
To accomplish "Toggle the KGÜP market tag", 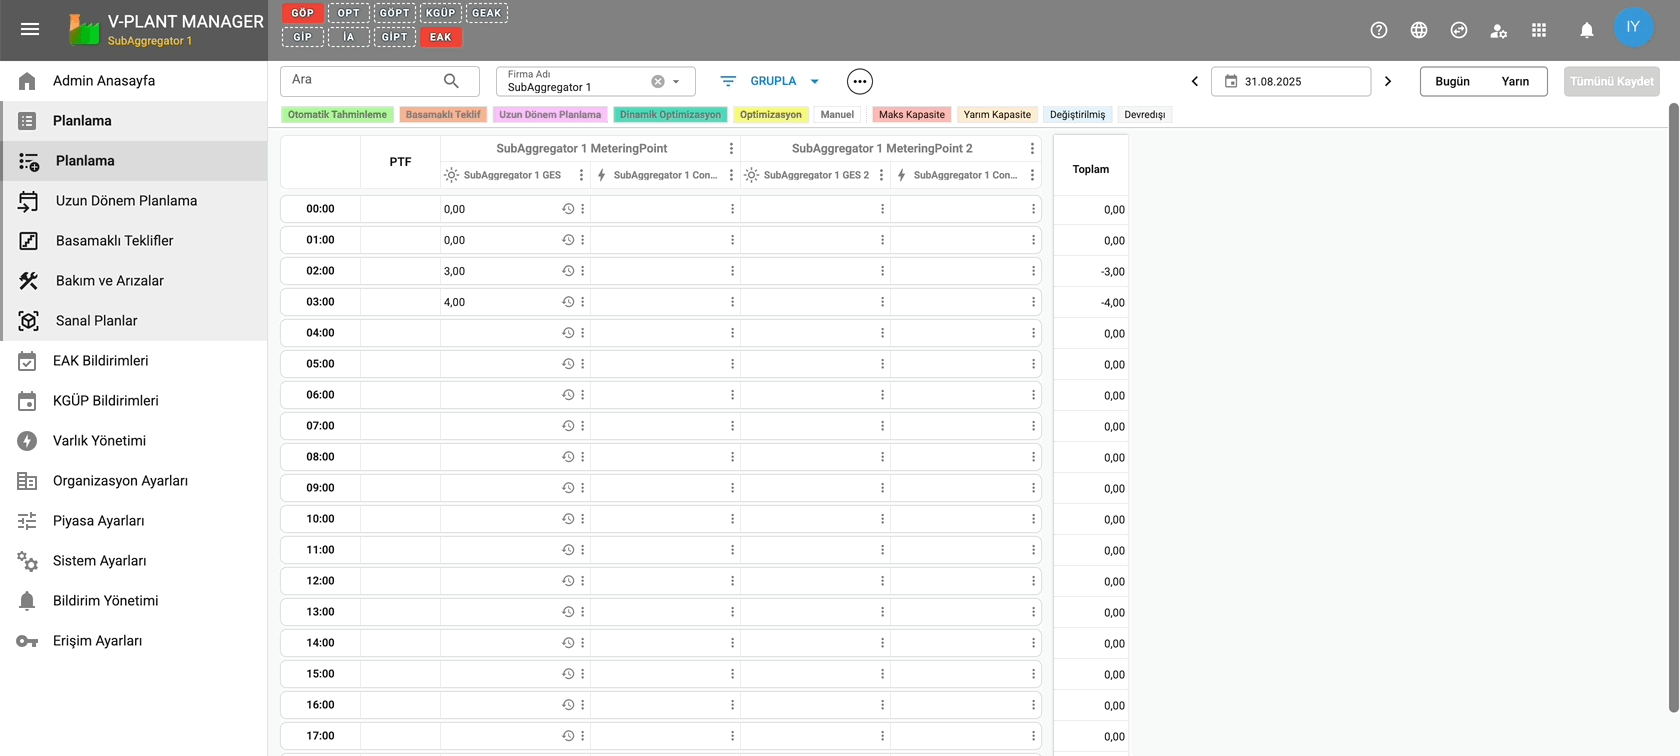I will pyautogui.click(x=440, y=13).
